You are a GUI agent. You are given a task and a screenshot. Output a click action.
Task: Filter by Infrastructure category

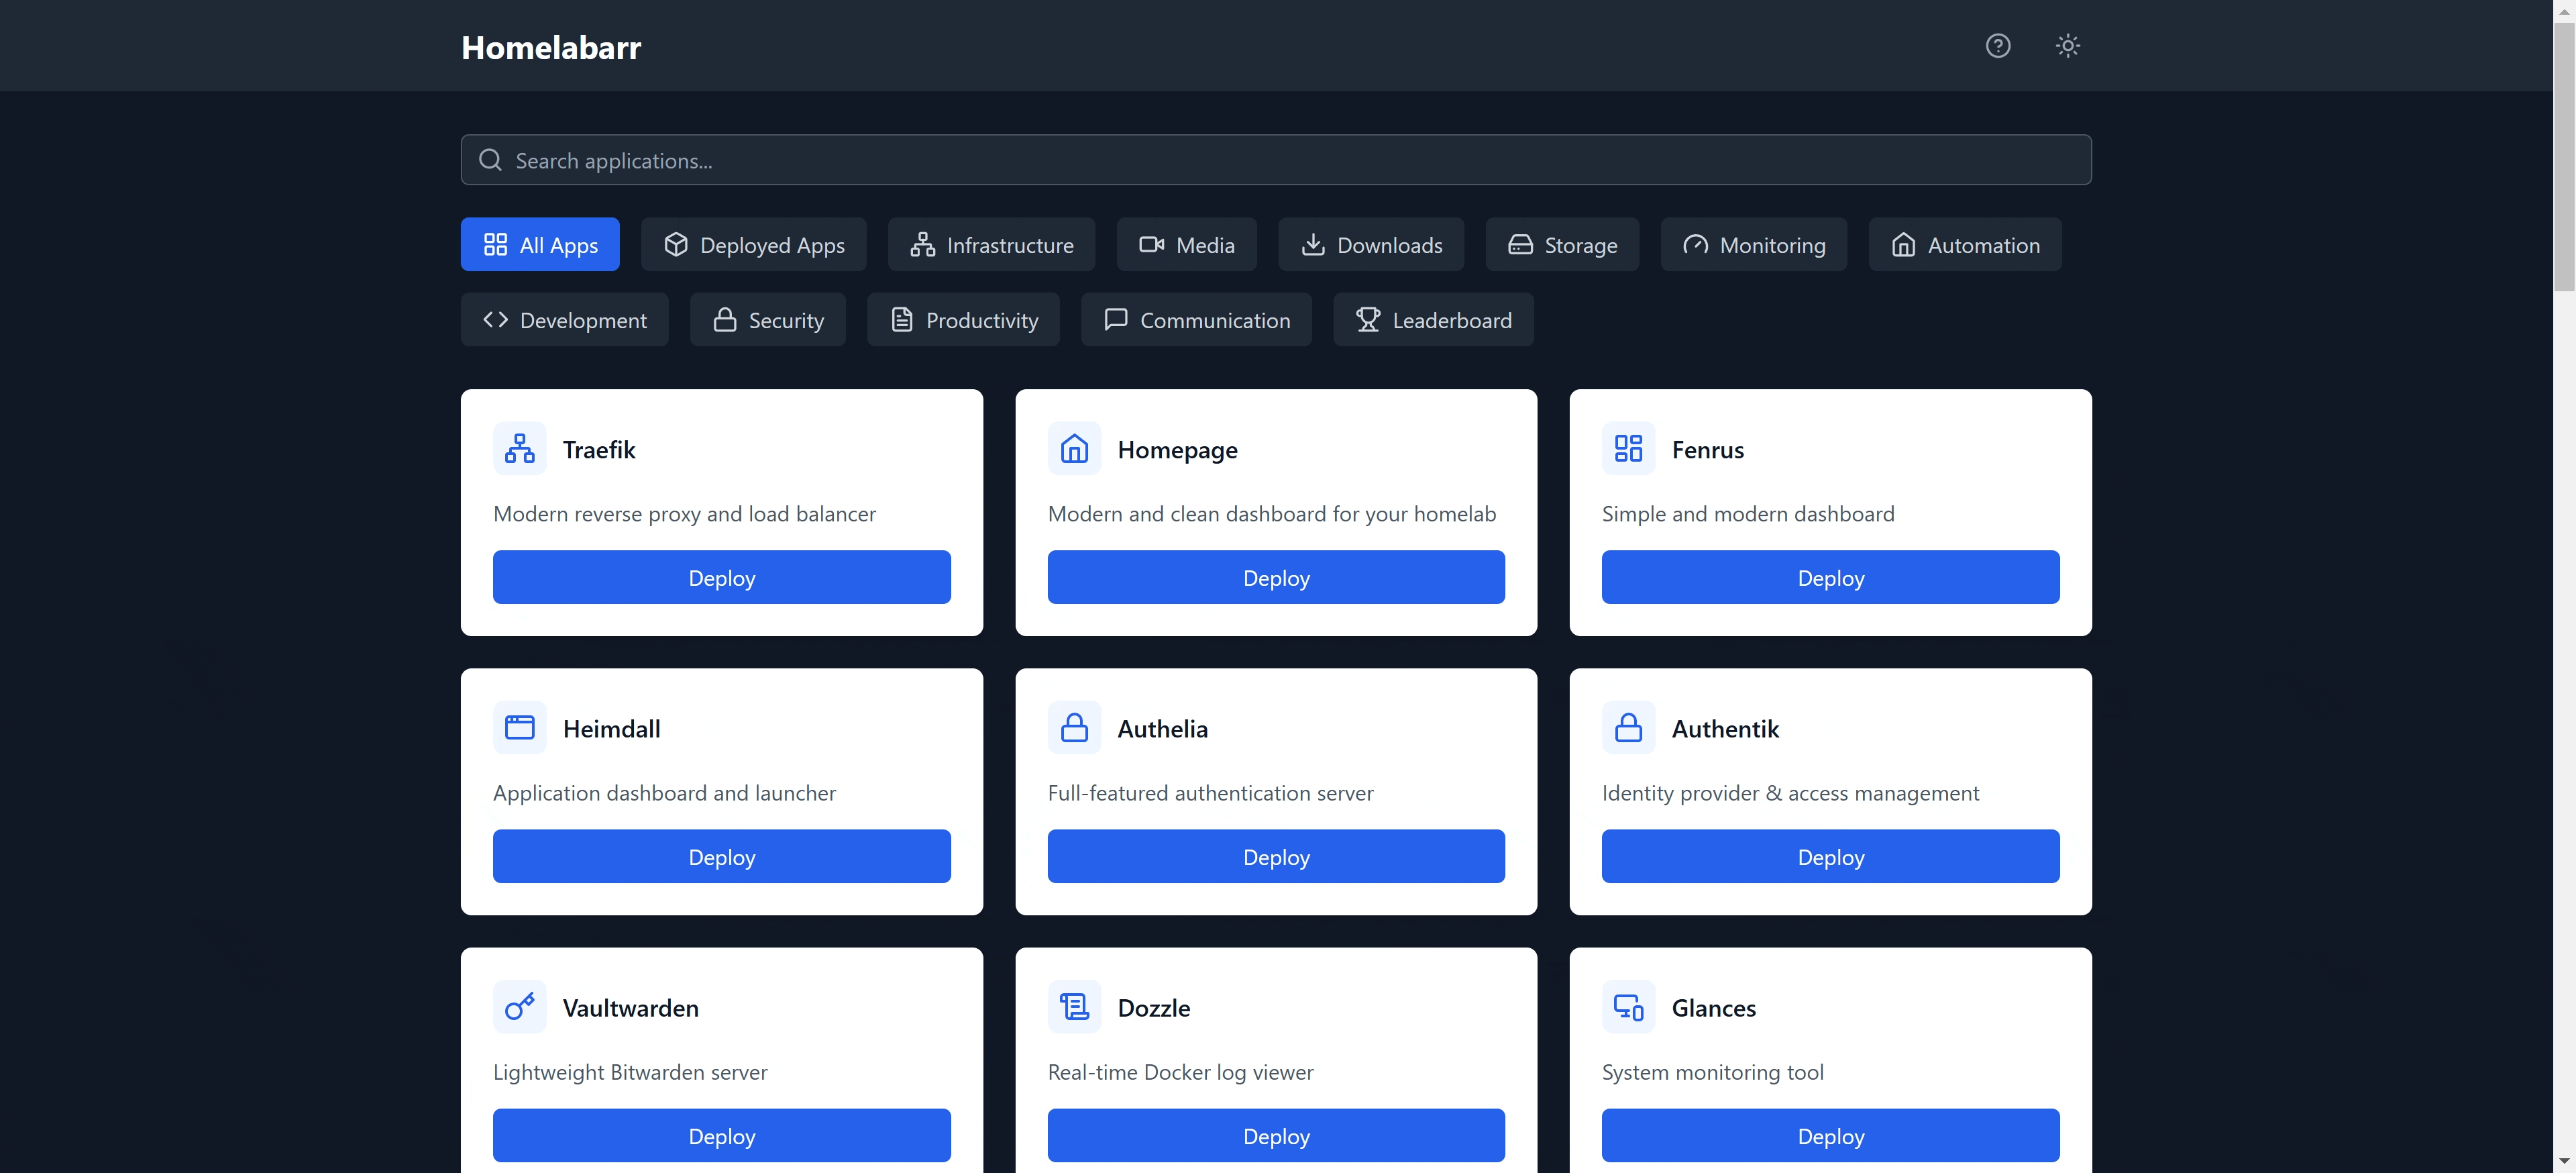pyautogui.click(x=991, y=244)
